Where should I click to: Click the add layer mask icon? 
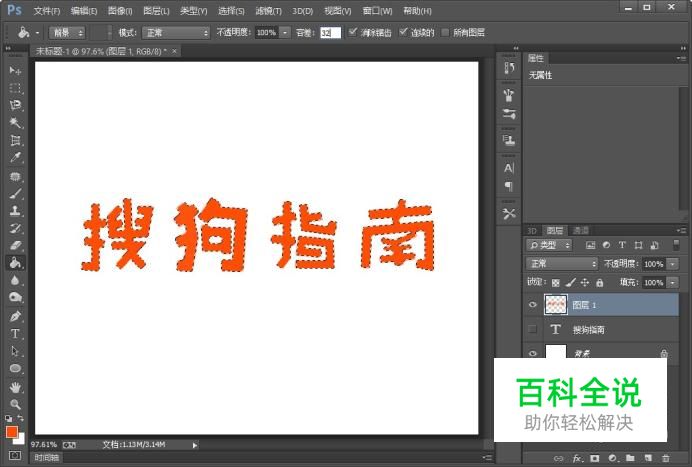pyautogui.click(x=595, y=459)
